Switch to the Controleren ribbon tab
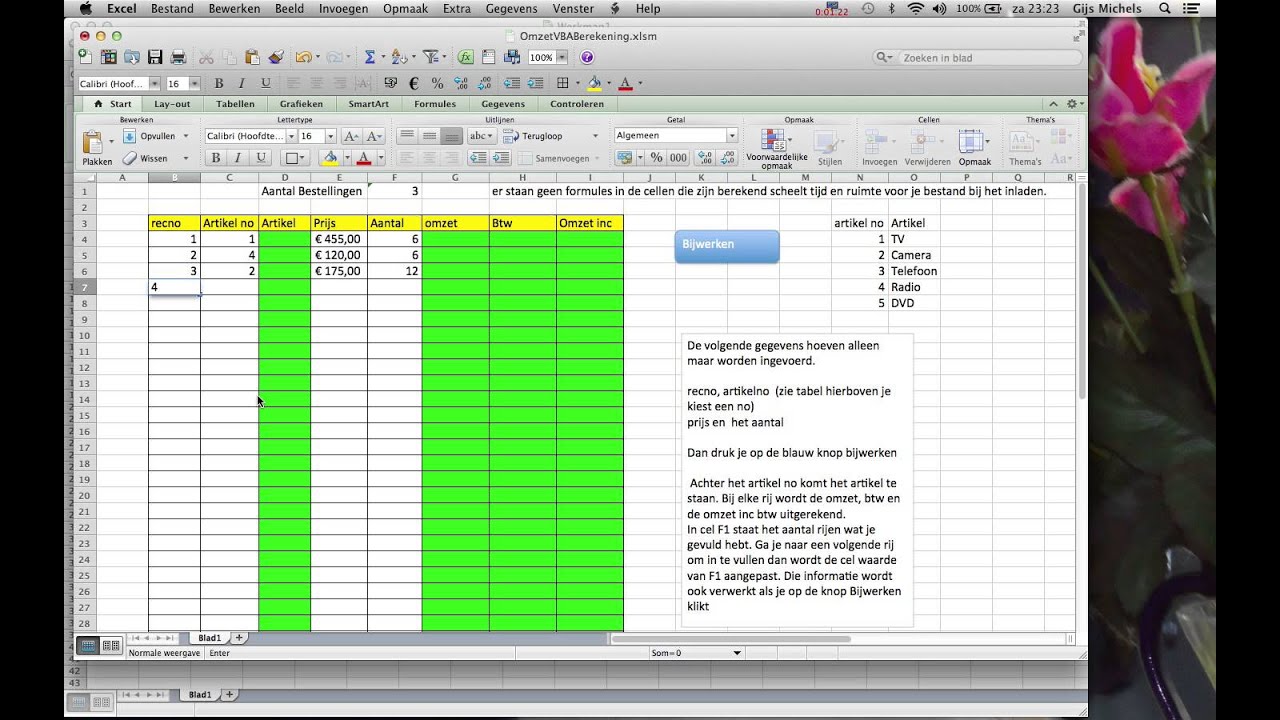This screenshot has height=720, width=1280. pos(577,104)
